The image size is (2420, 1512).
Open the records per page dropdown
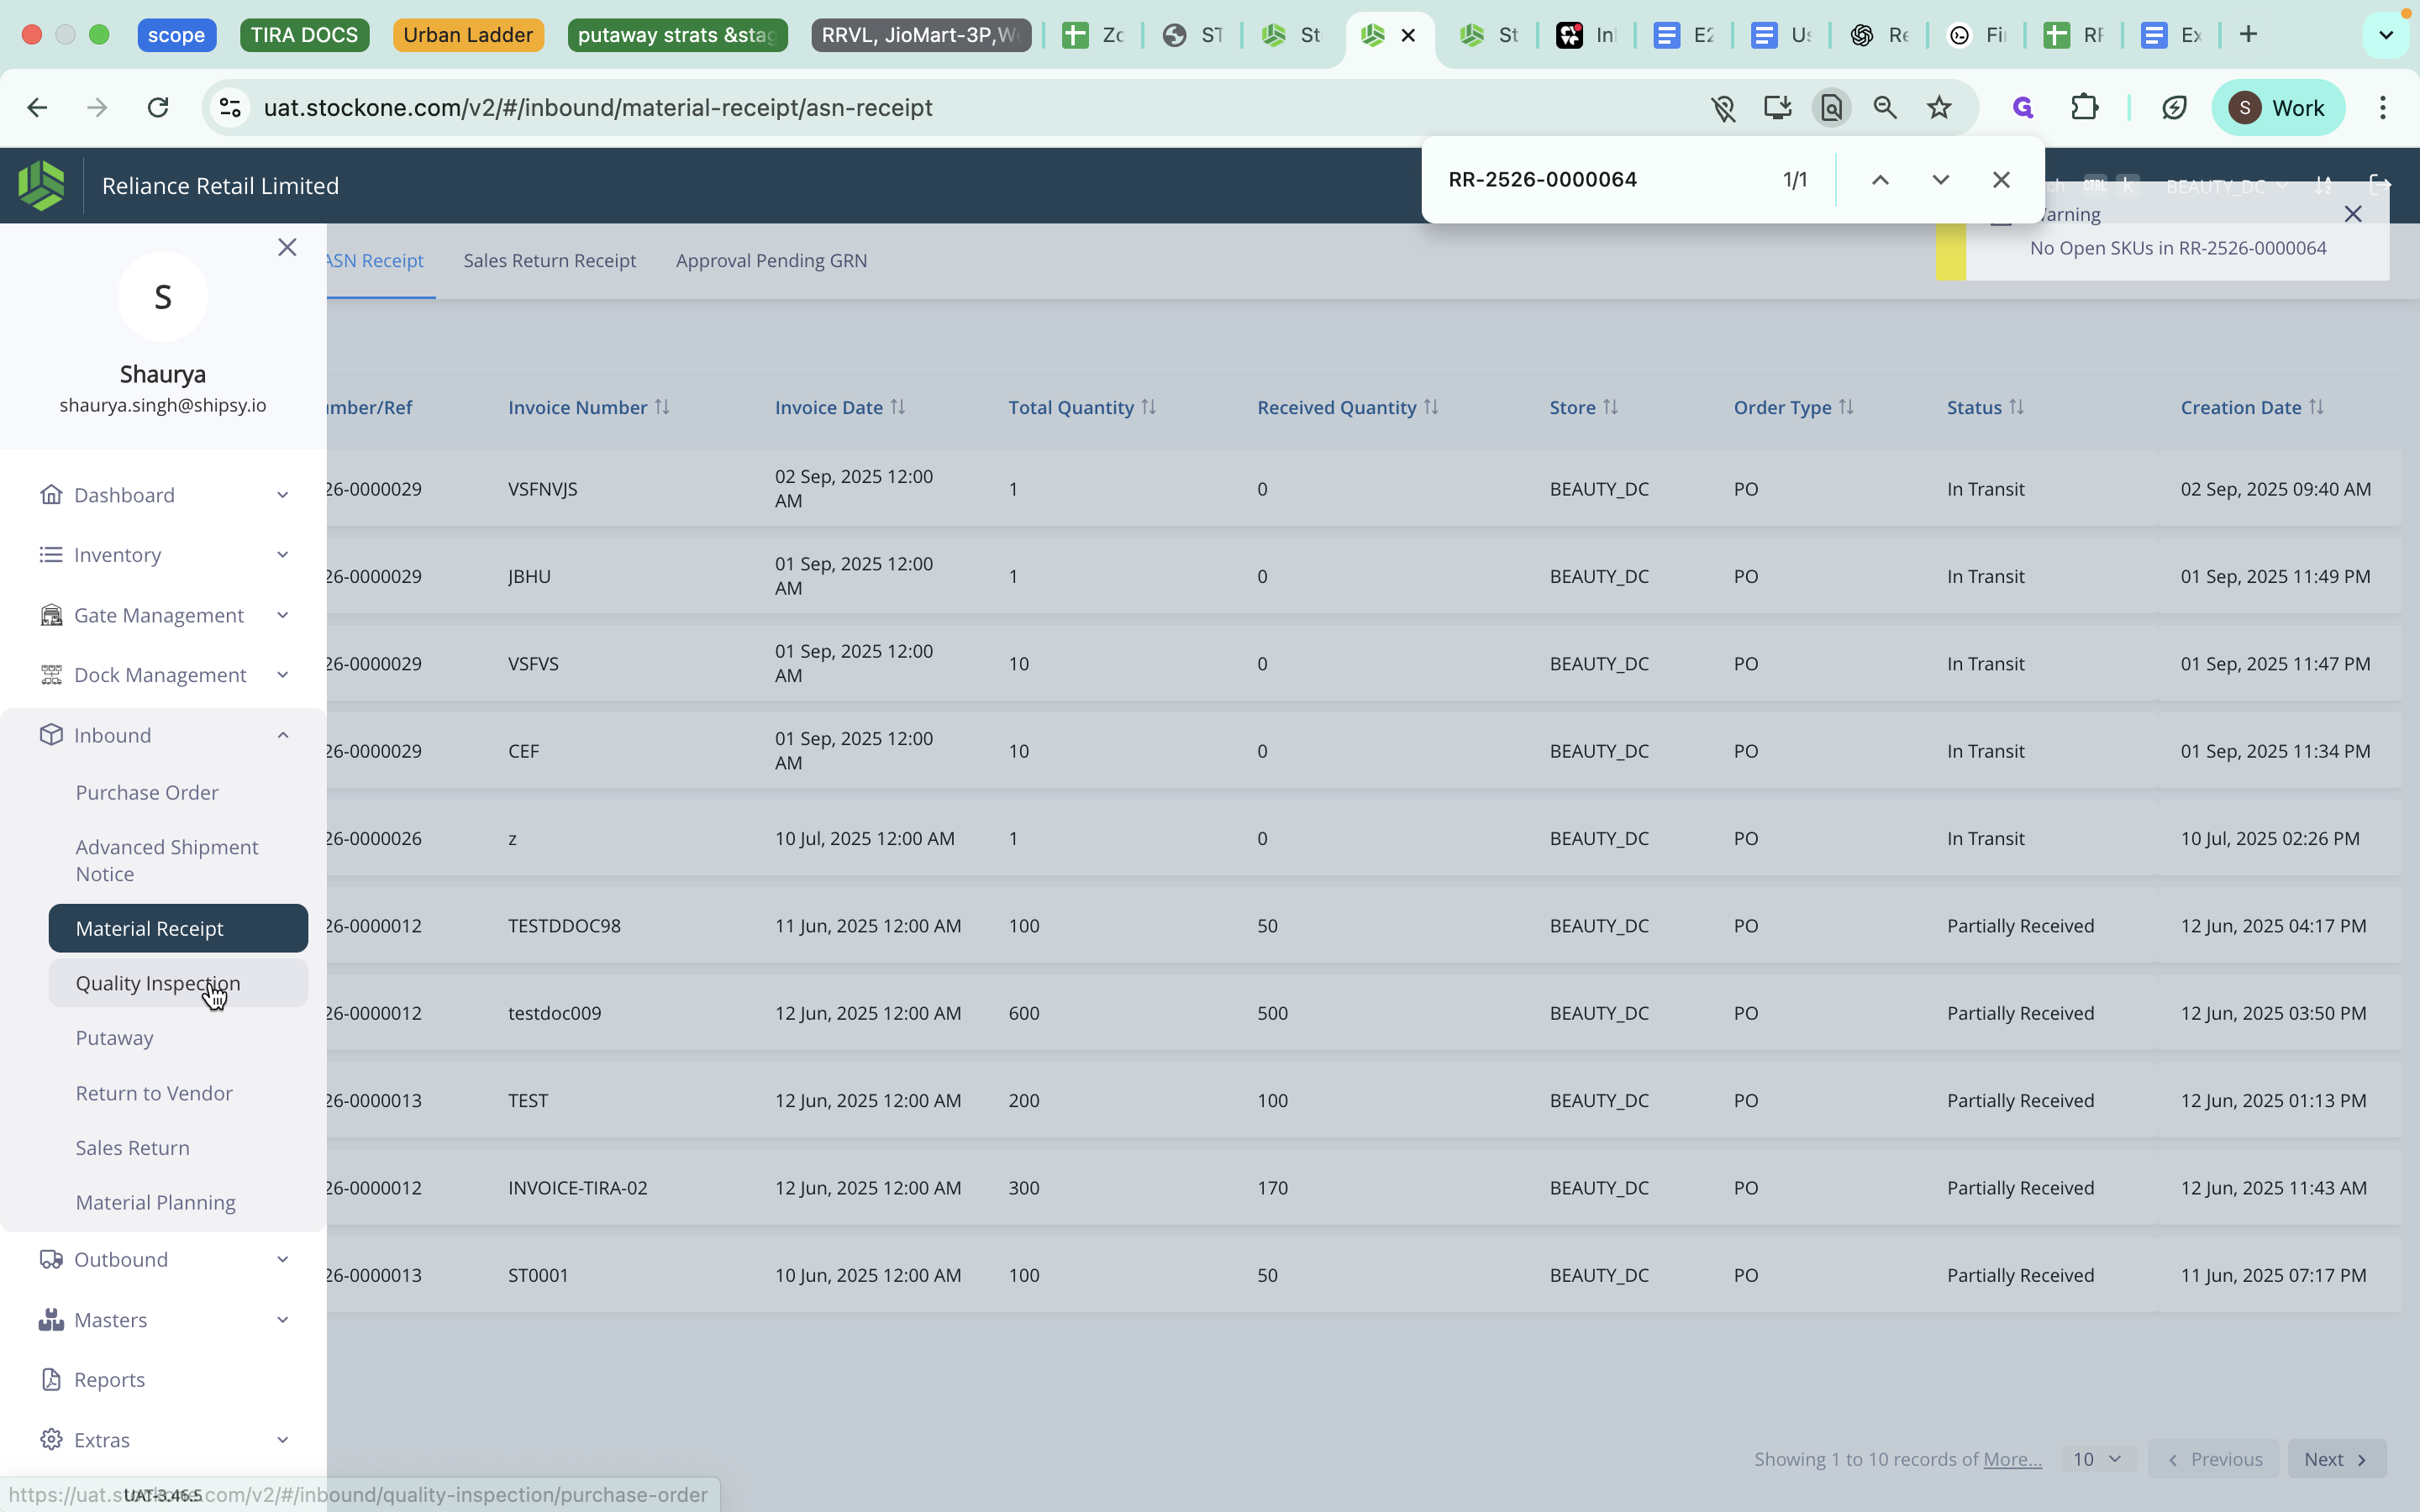click(x=2097, y=1459)
